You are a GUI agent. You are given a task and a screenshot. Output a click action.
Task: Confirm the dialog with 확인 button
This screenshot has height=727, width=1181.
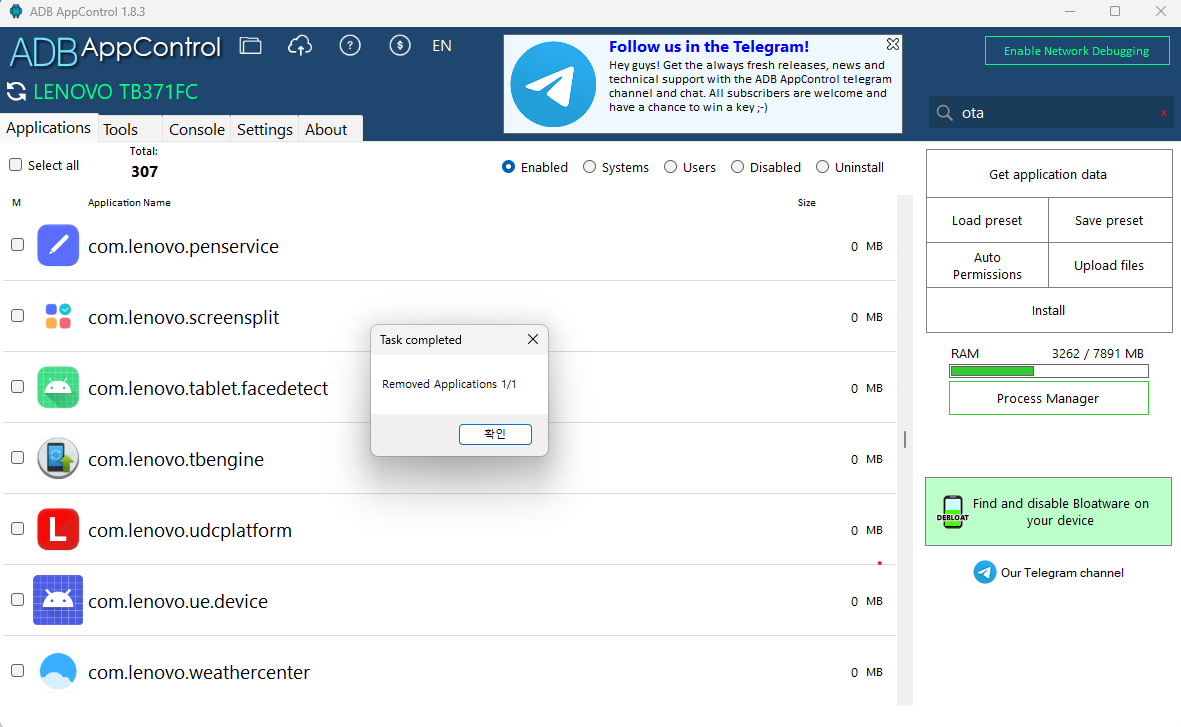(x=495, y=434)
